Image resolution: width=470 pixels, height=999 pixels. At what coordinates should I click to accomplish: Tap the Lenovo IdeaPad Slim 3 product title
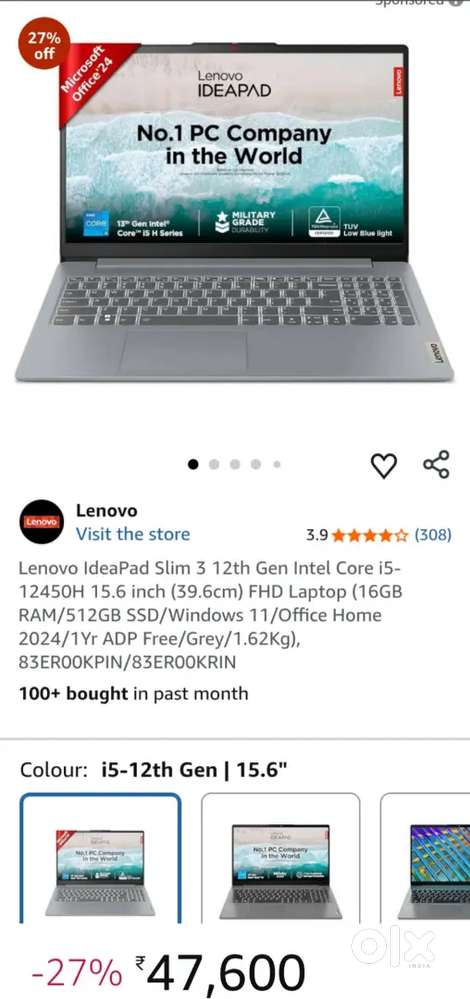pyautogui.click(x=210, y=615)
